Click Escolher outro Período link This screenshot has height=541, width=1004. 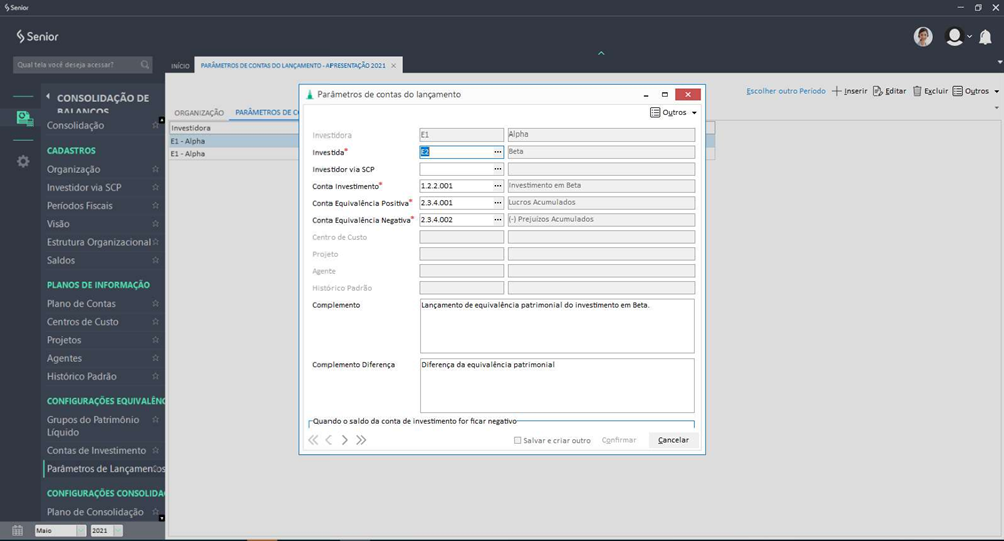click(x=785, y=91)
